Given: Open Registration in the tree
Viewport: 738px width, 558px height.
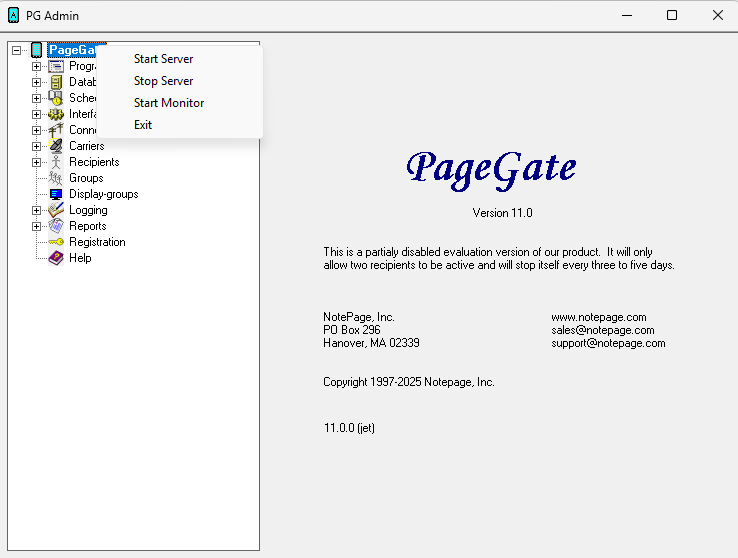Looking at the screenshot, I should point(97,242).
